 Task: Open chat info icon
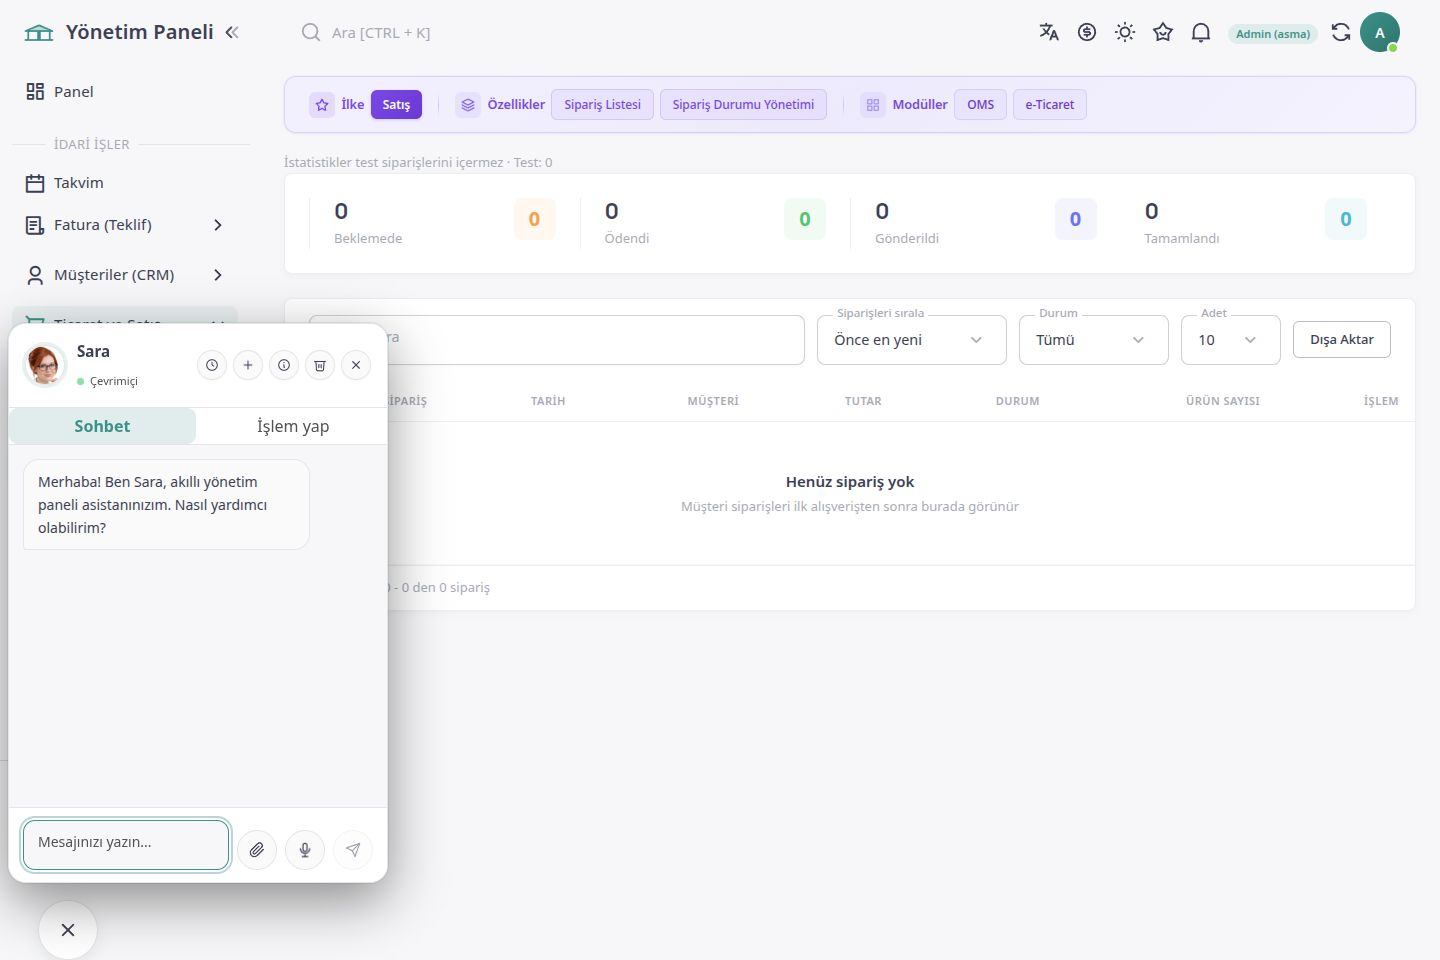click(284, 365)
